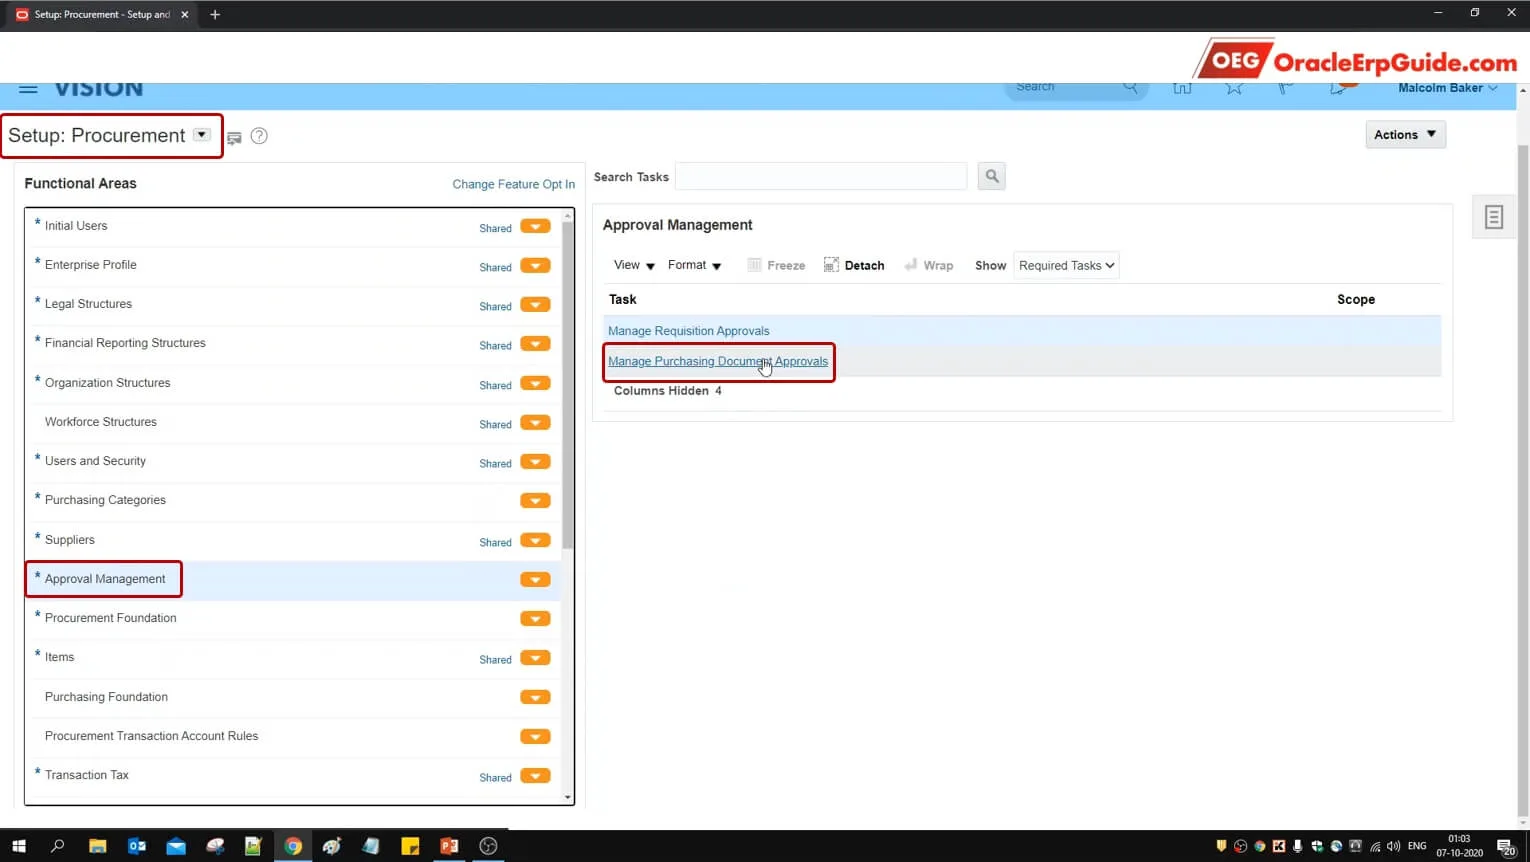Click Shared link for Suppliers

pyautogui.click(x=495, y=542)
